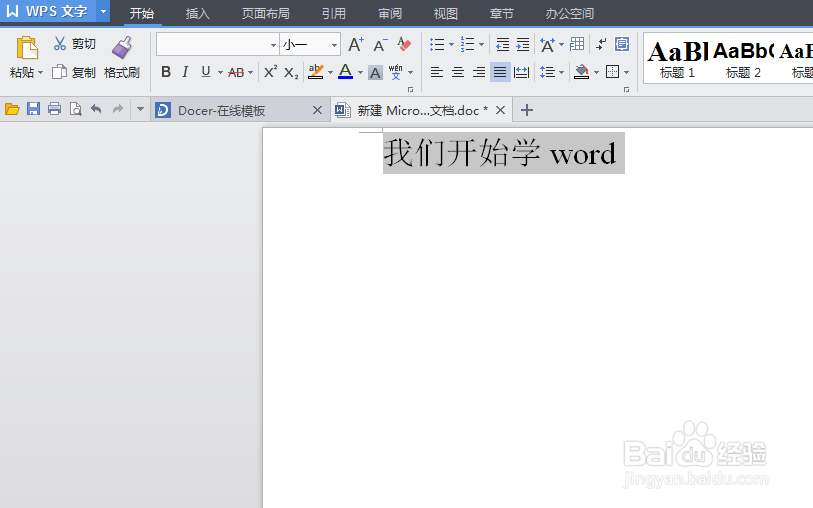Click the phonetic guide wén icon
This screenshot has height=508, width=813.
[x=396, y=72]
